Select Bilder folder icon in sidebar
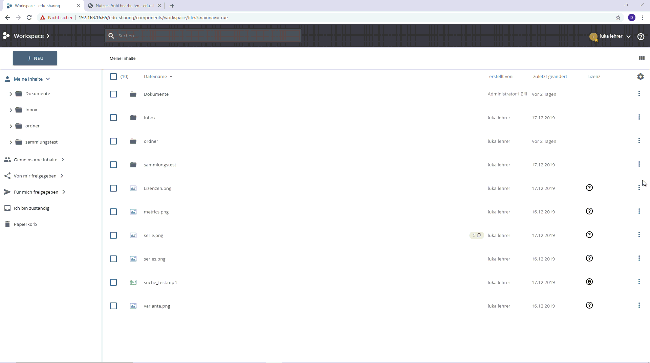 [19, 110]
